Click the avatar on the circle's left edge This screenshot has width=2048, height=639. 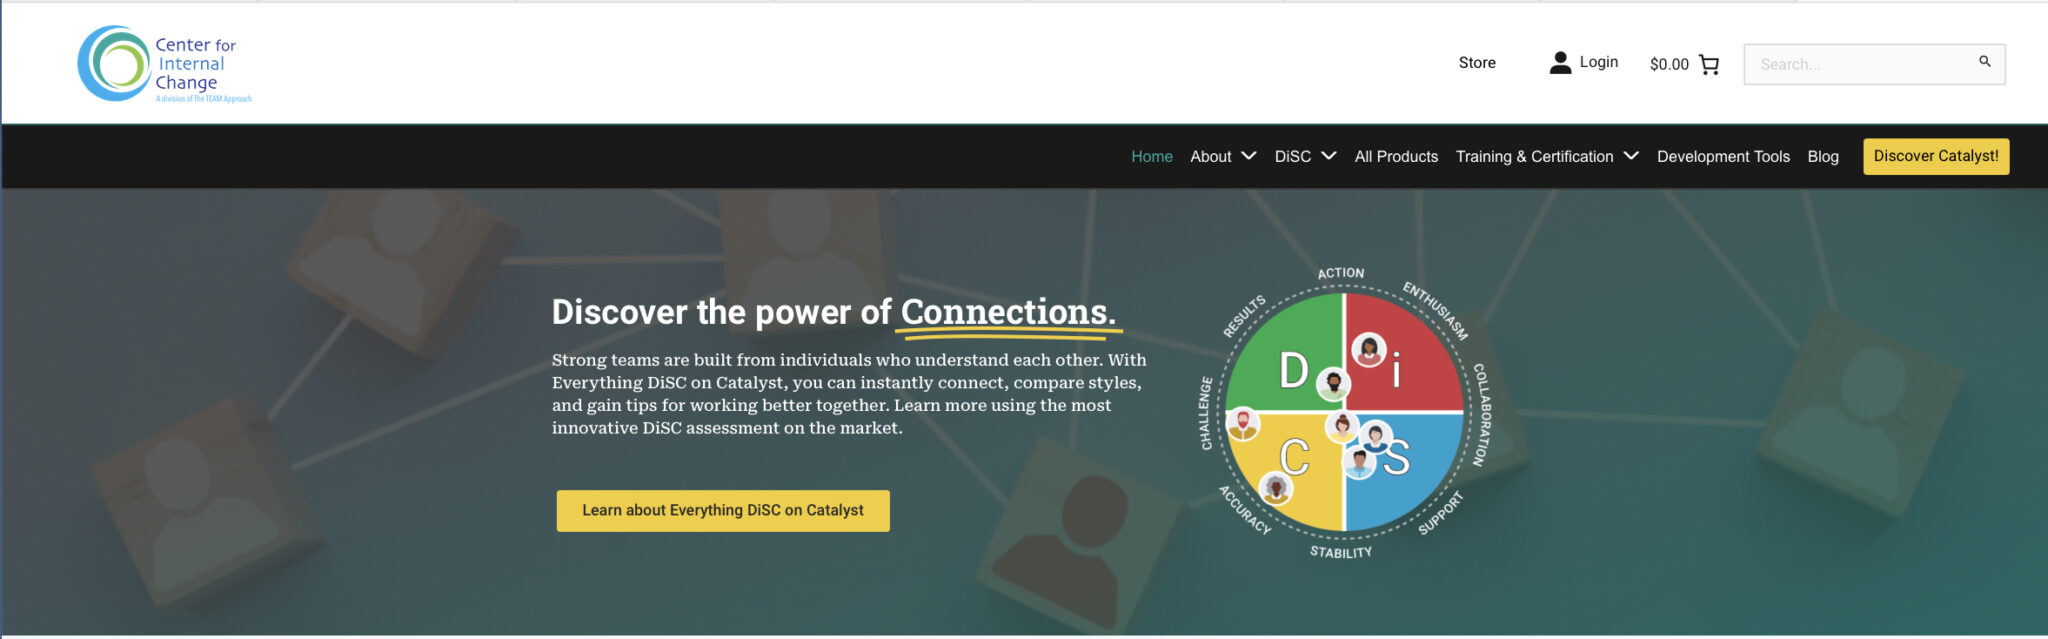tap(1242, 423)
